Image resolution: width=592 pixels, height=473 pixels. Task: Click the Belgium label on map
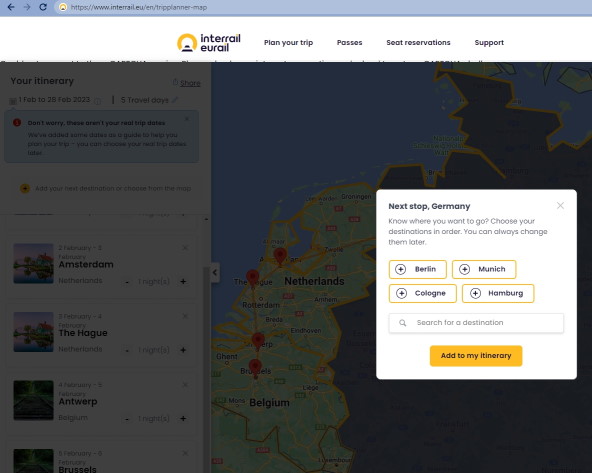coord(270,403)
